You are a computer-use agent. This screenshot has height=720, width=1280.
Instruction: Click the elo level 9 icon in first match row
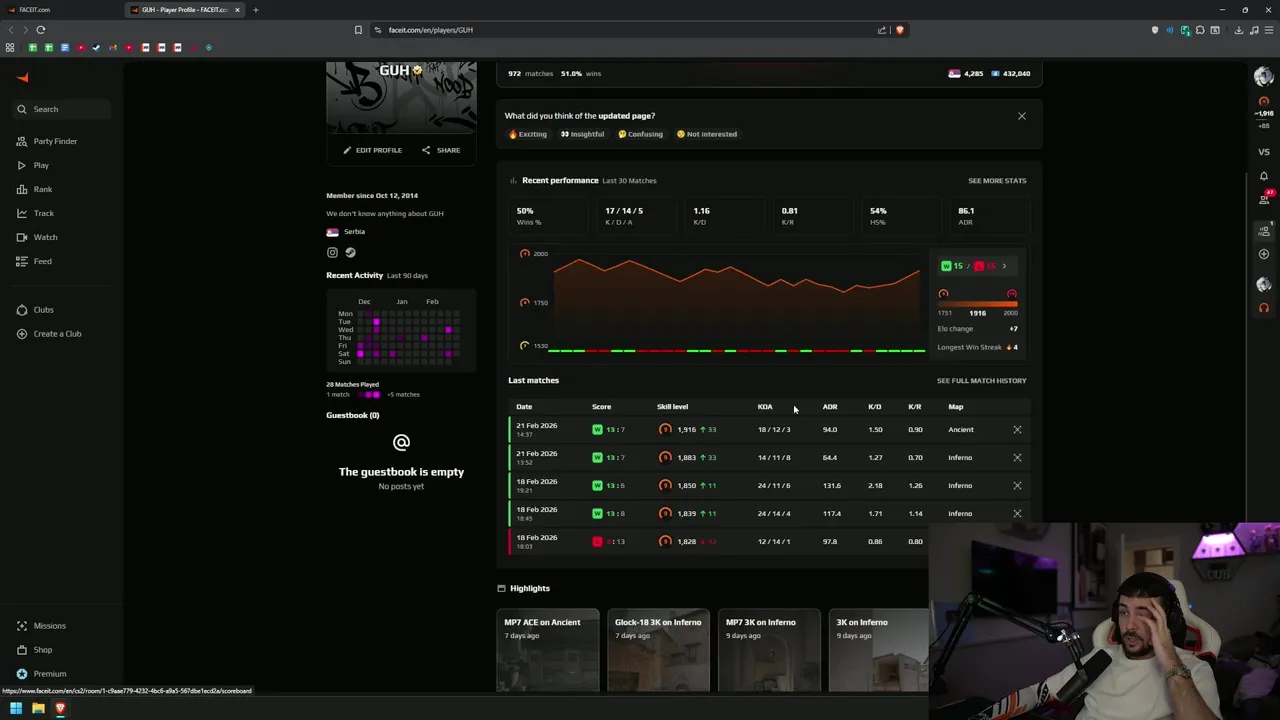[665, 430]
